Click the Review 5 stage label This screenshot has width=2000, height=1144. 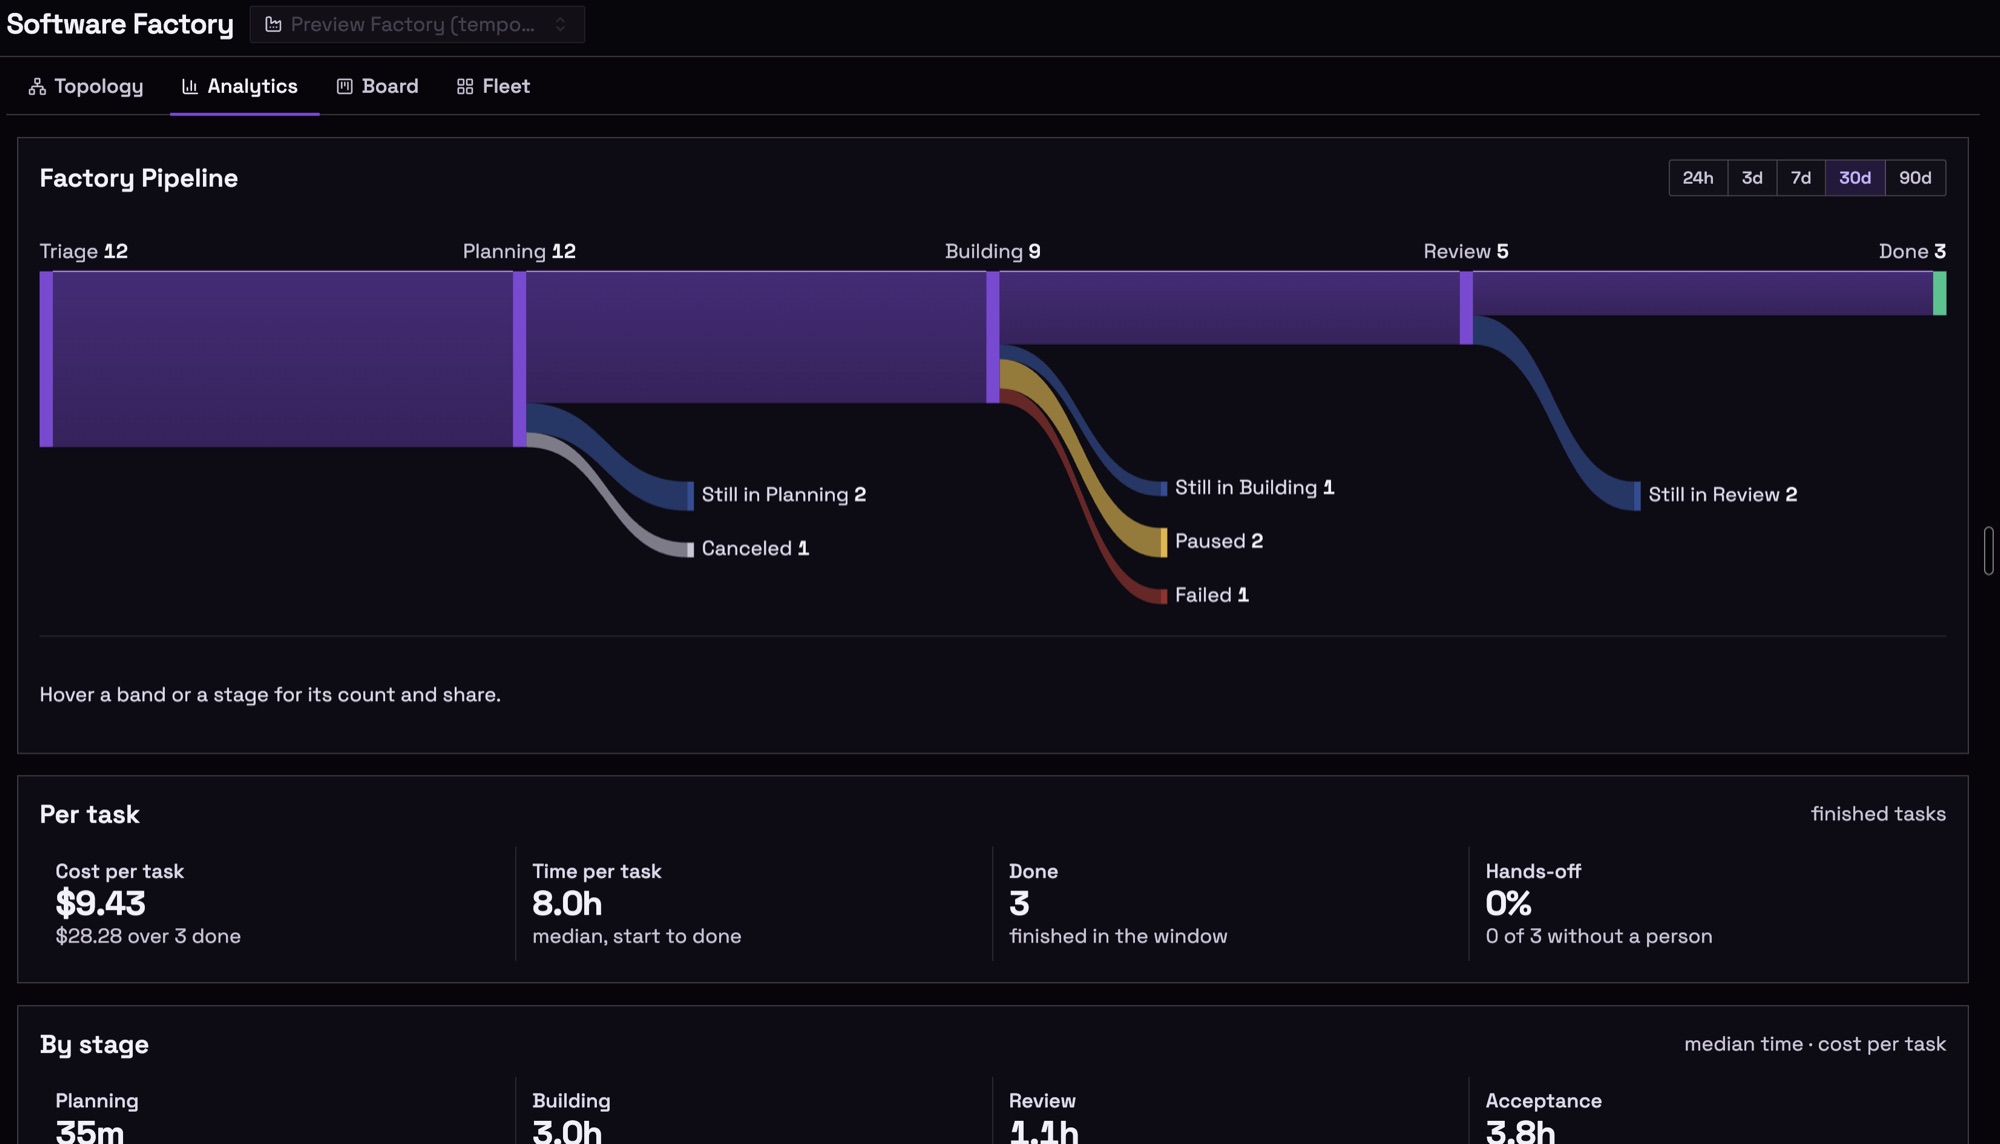pyautogui.click(x=1466, y=251)
